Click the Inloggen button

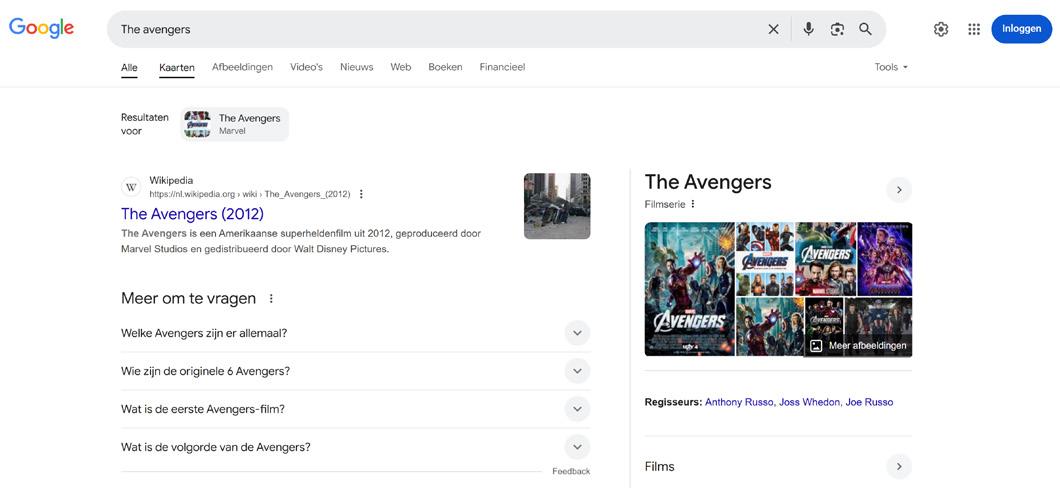coord(1021,29)
